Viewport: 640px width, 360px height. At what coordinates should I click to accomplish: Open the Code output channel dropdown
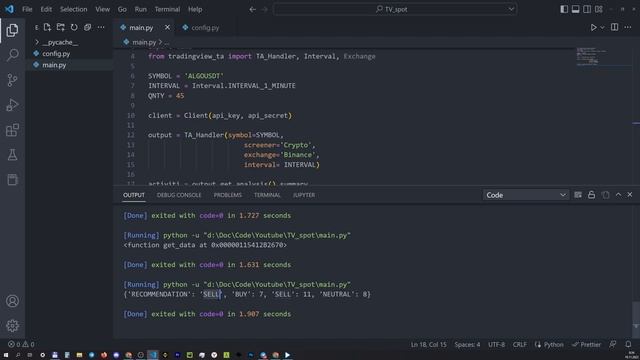tap(526, 195)
